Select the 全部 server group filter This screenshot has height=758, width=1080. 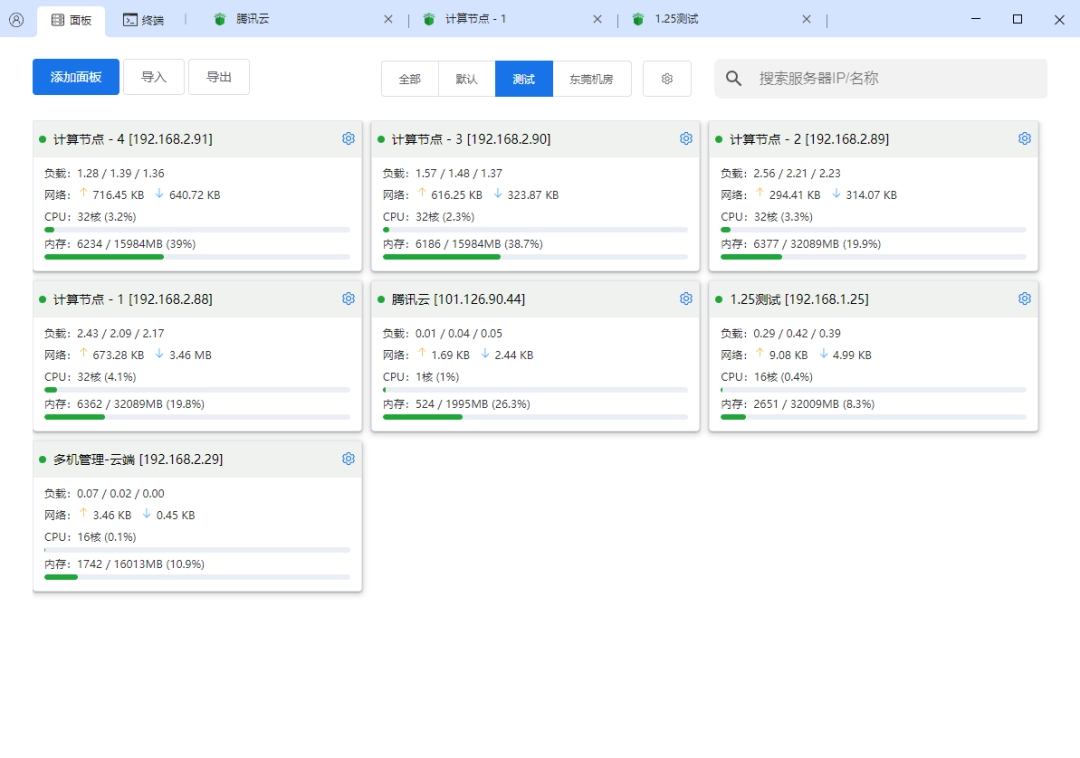pyautogui.click(x=409, y=78)
